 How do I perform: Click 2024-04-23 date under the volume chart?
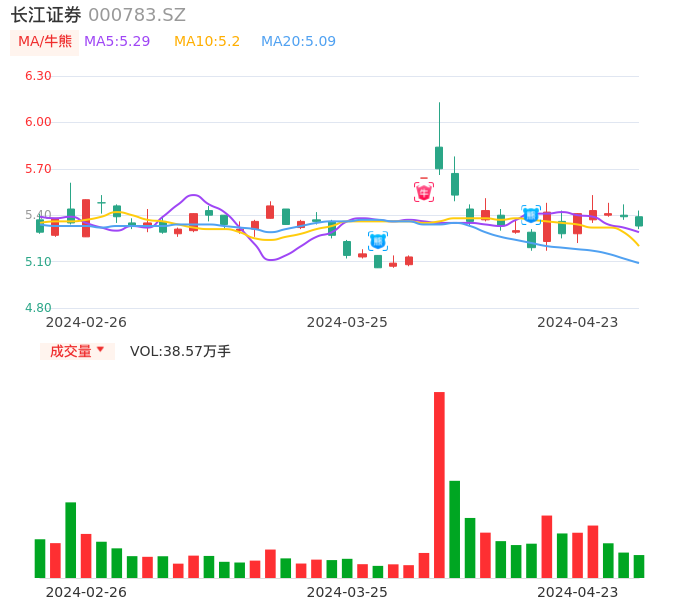point(578,592)
